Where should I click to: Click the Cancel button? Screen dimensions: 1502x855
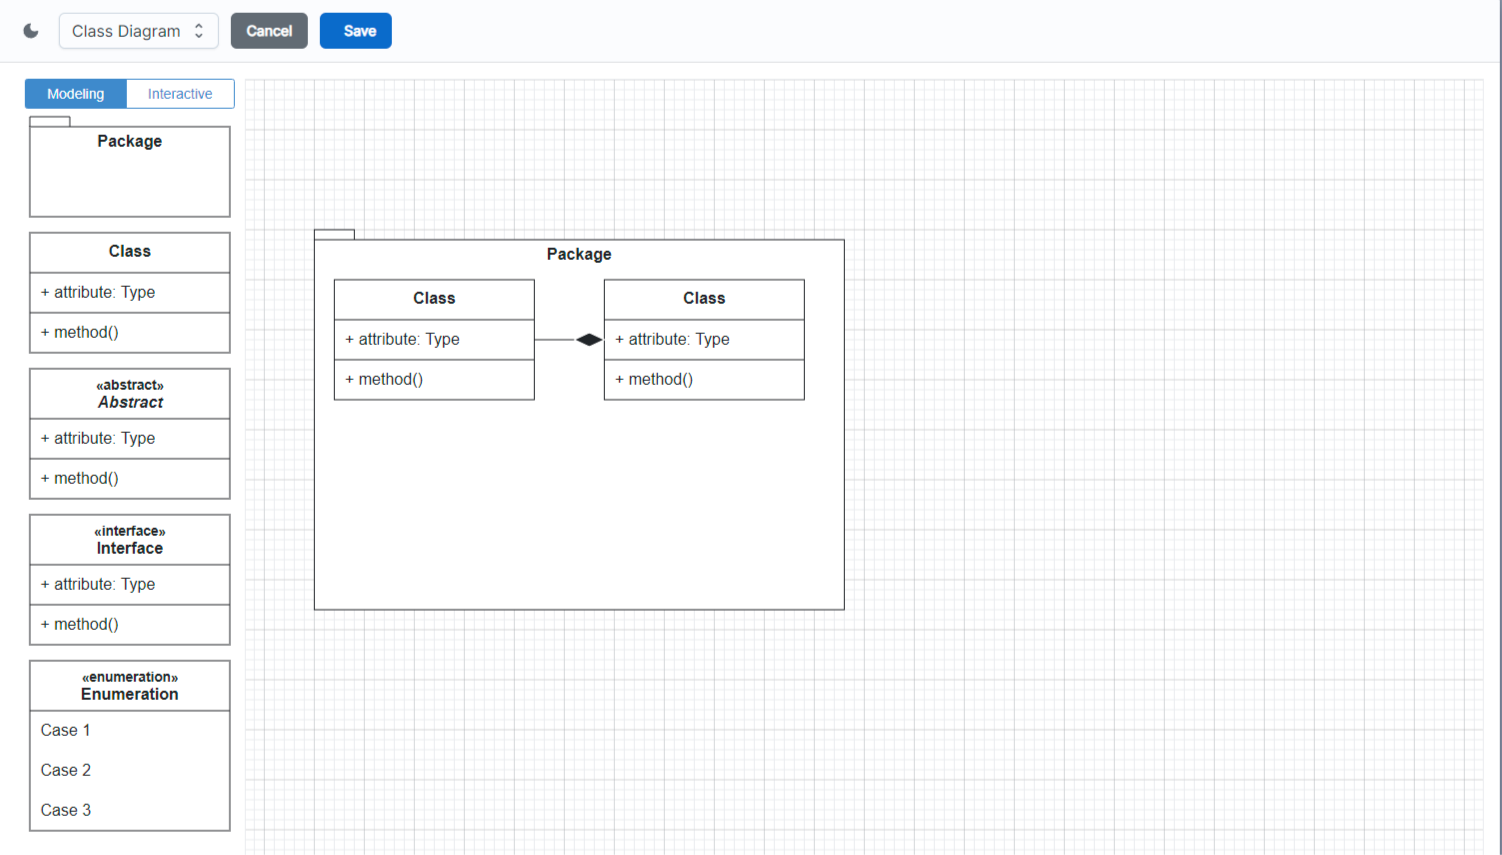269,31
